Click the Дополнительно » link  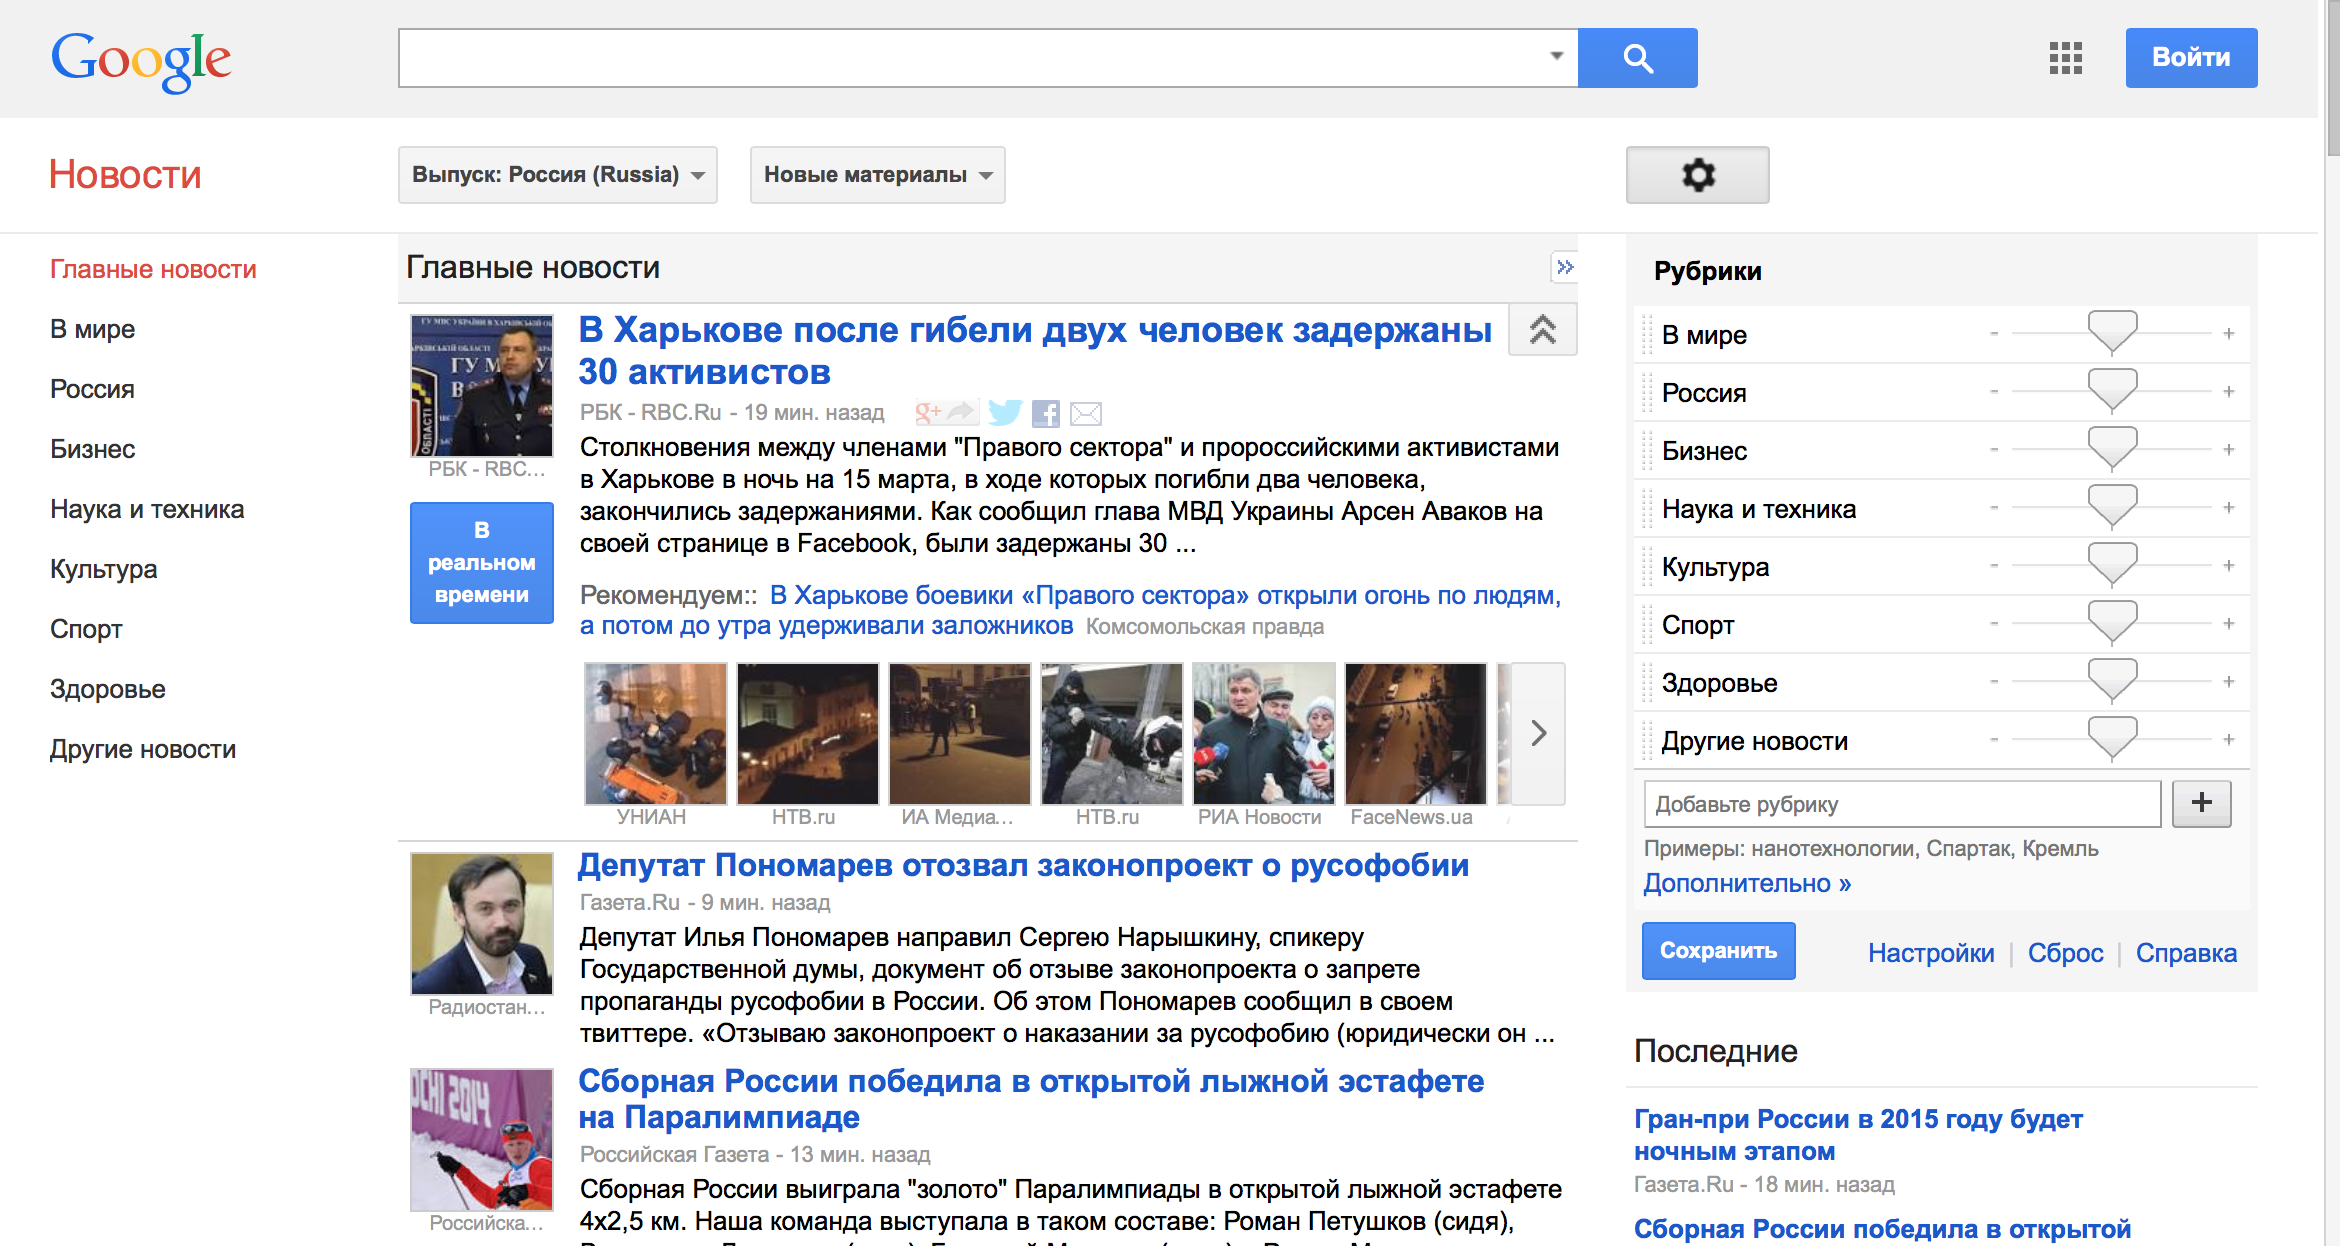[1747, 883]
